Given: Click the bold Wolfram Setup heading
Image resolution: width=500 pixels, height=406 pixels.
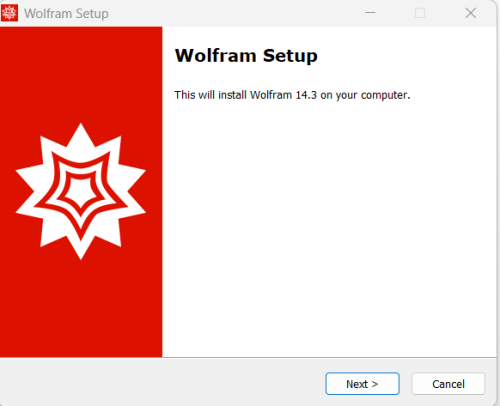Looking at the screenshot, I should [246, 56].
